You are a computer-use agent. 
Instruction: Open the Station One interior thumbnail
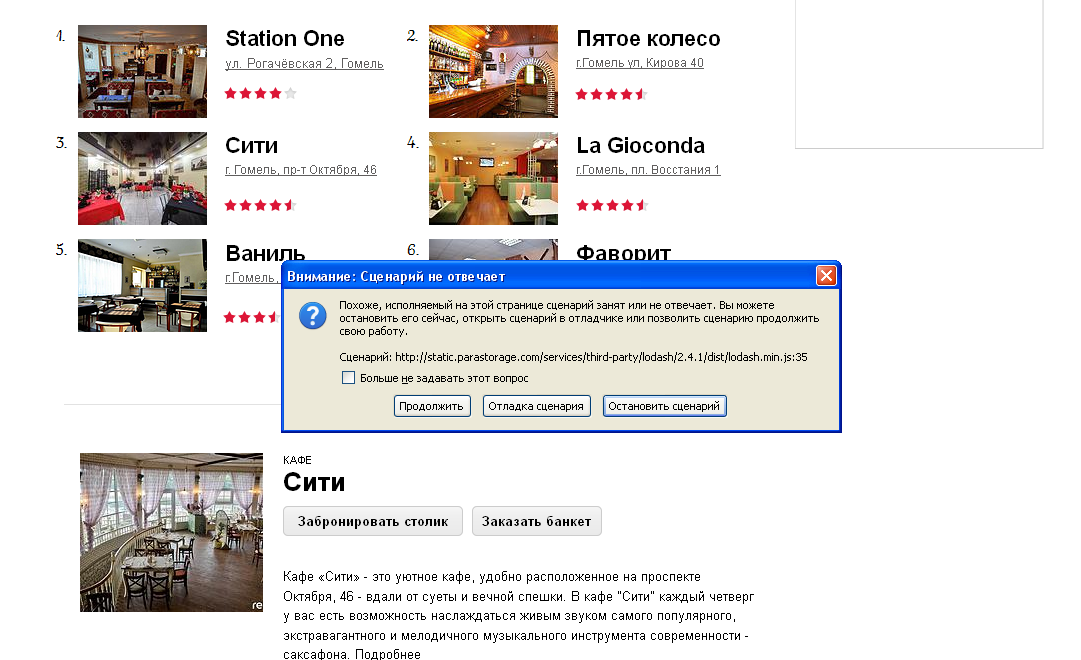pos(142,71)
